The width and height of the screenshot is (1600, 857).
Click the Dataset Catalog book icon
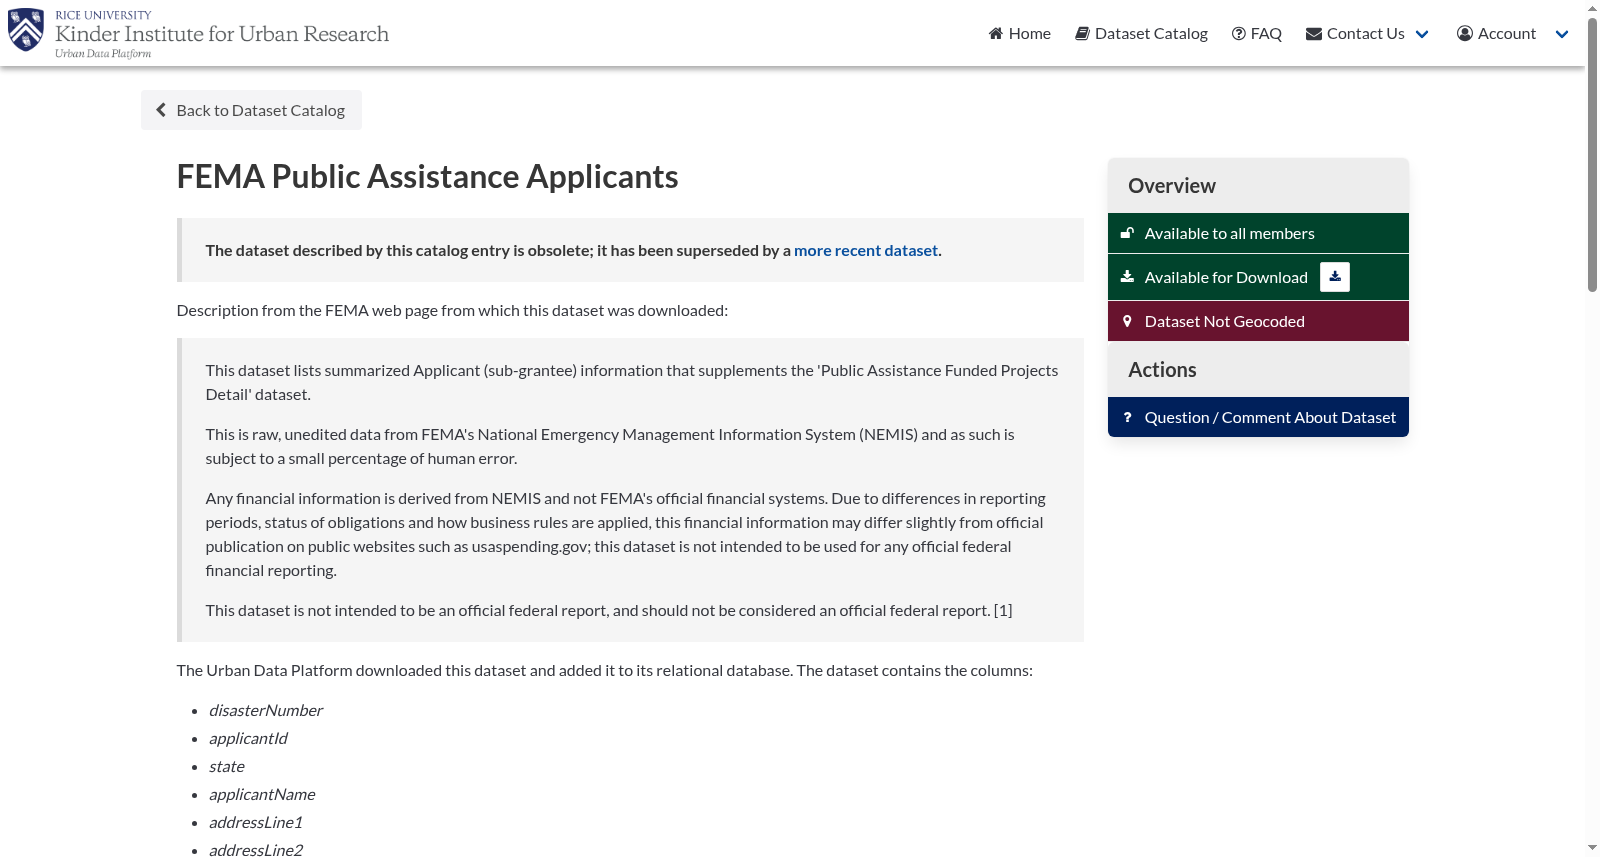point(1082,33)
